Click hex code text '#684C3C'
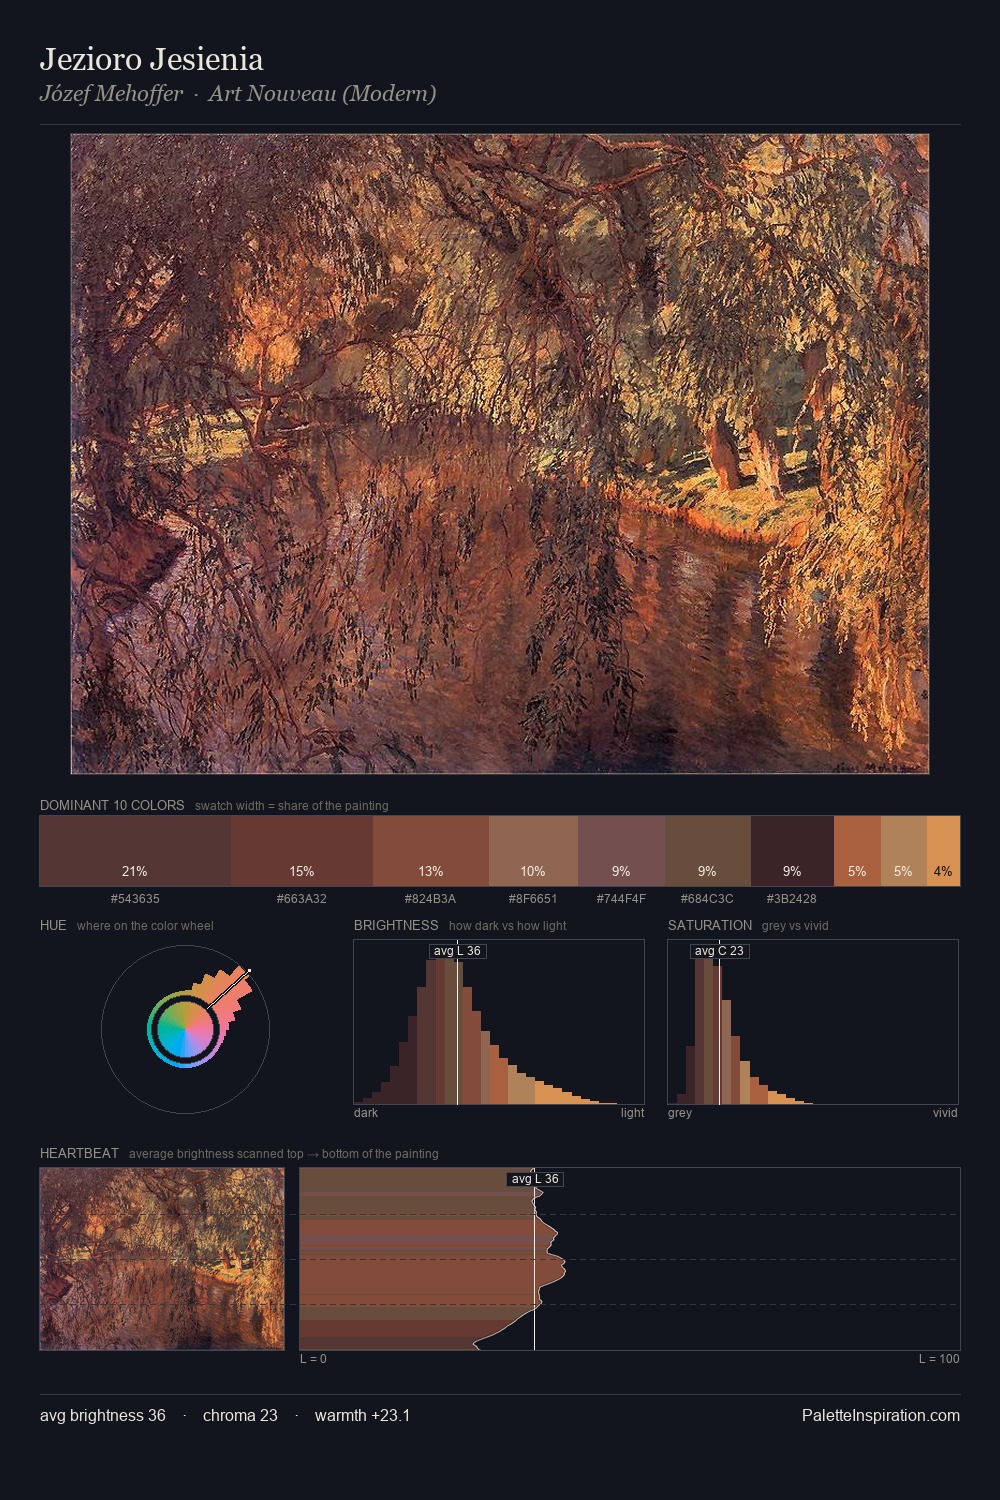Screen dimensions: 1000x1500 [x=707, y=898]
